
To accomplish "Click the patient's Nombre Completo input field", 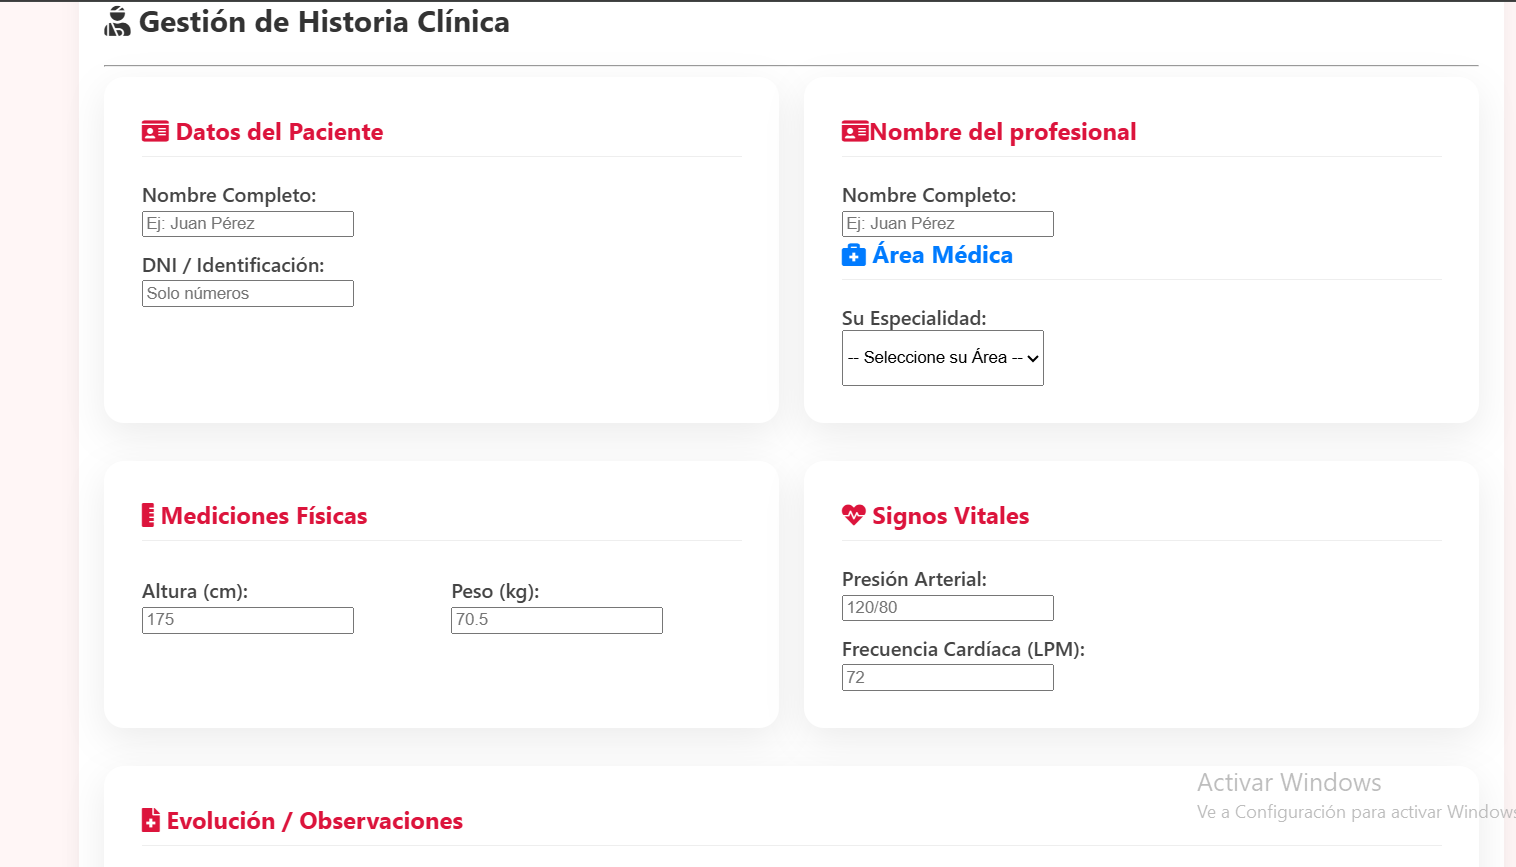I will coord(247,223).
